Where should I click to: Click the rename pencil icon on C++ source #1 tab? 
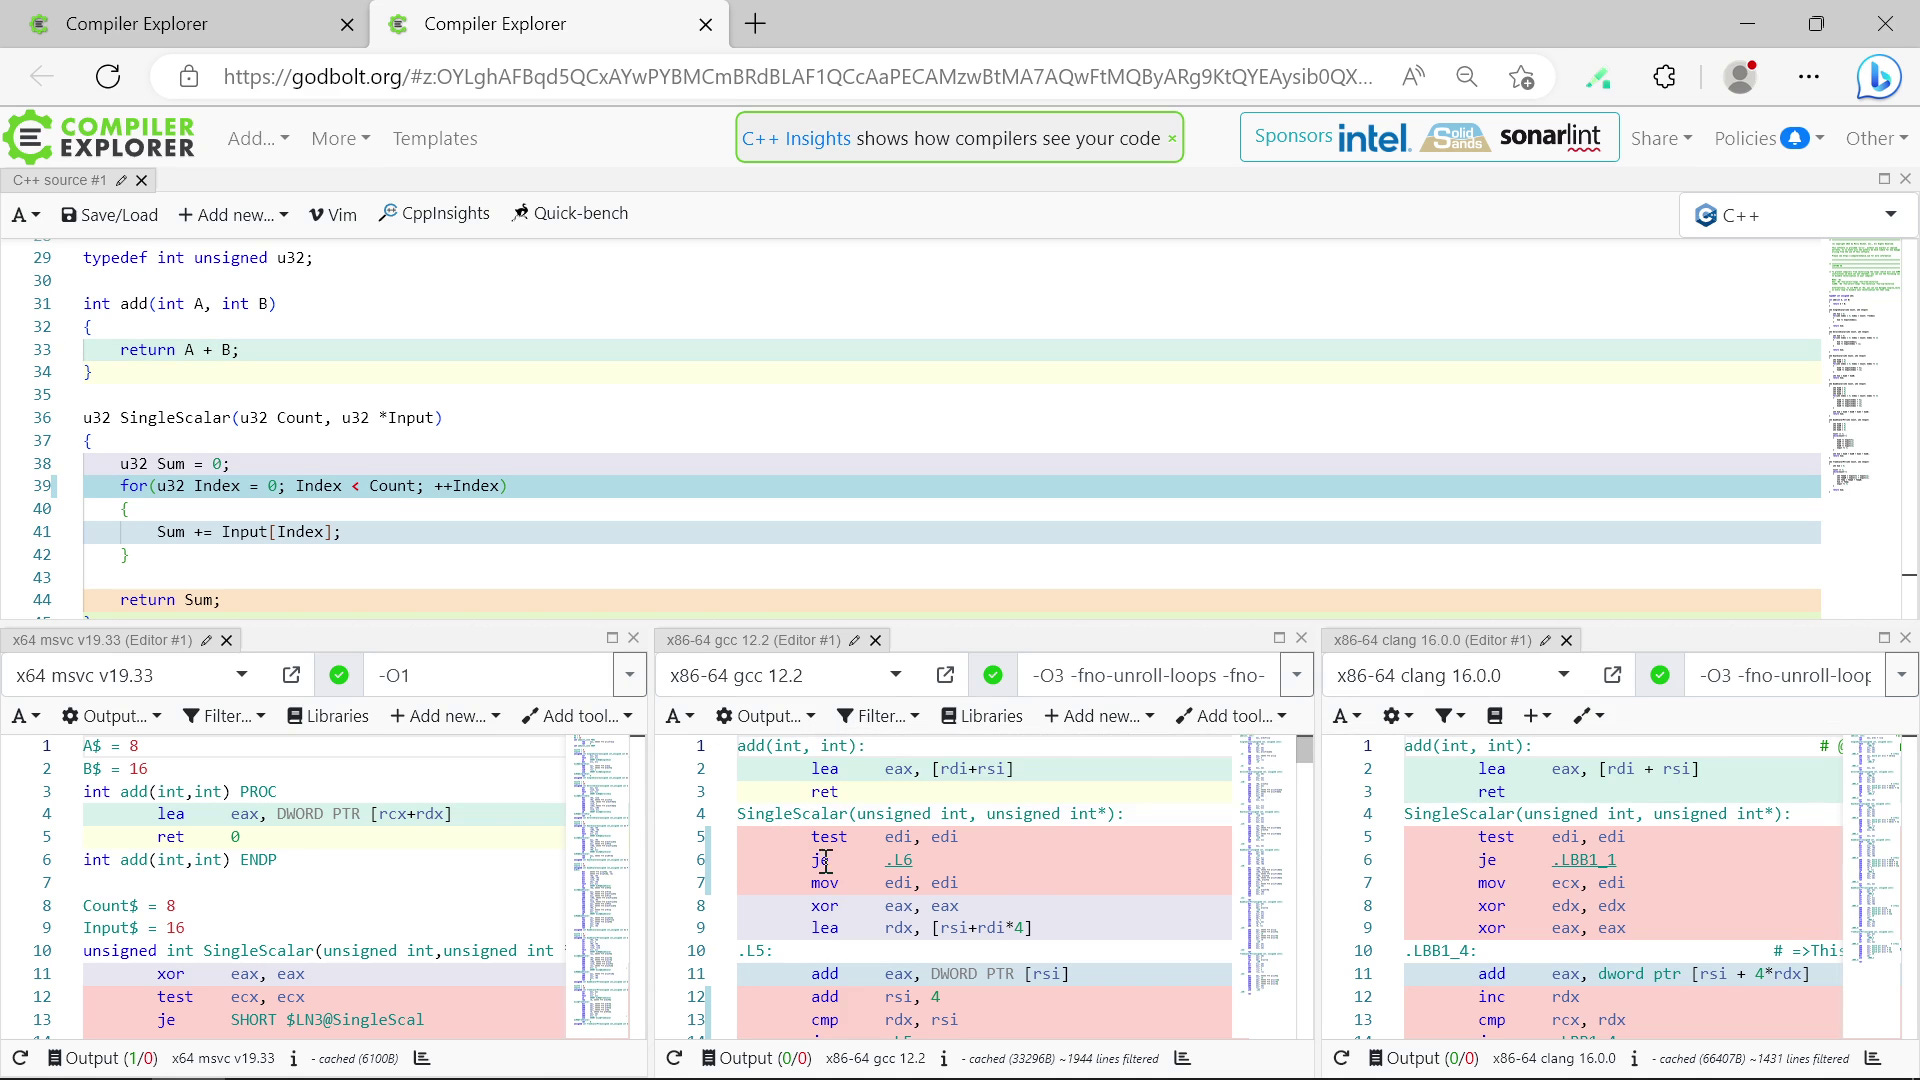point(121,180)
